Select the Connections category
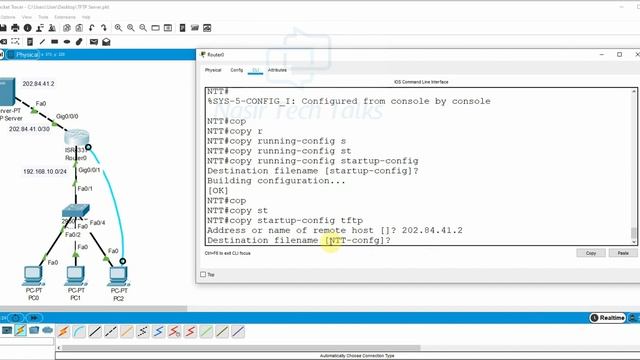The height and width of the screenshot is (360, 640). [x=20, y=330]
